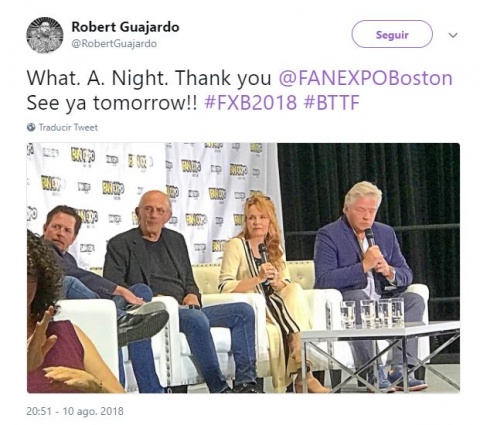
Task: Click the 20:51 - 10 ago. 2018 timestamp
Action: point(75,411)
